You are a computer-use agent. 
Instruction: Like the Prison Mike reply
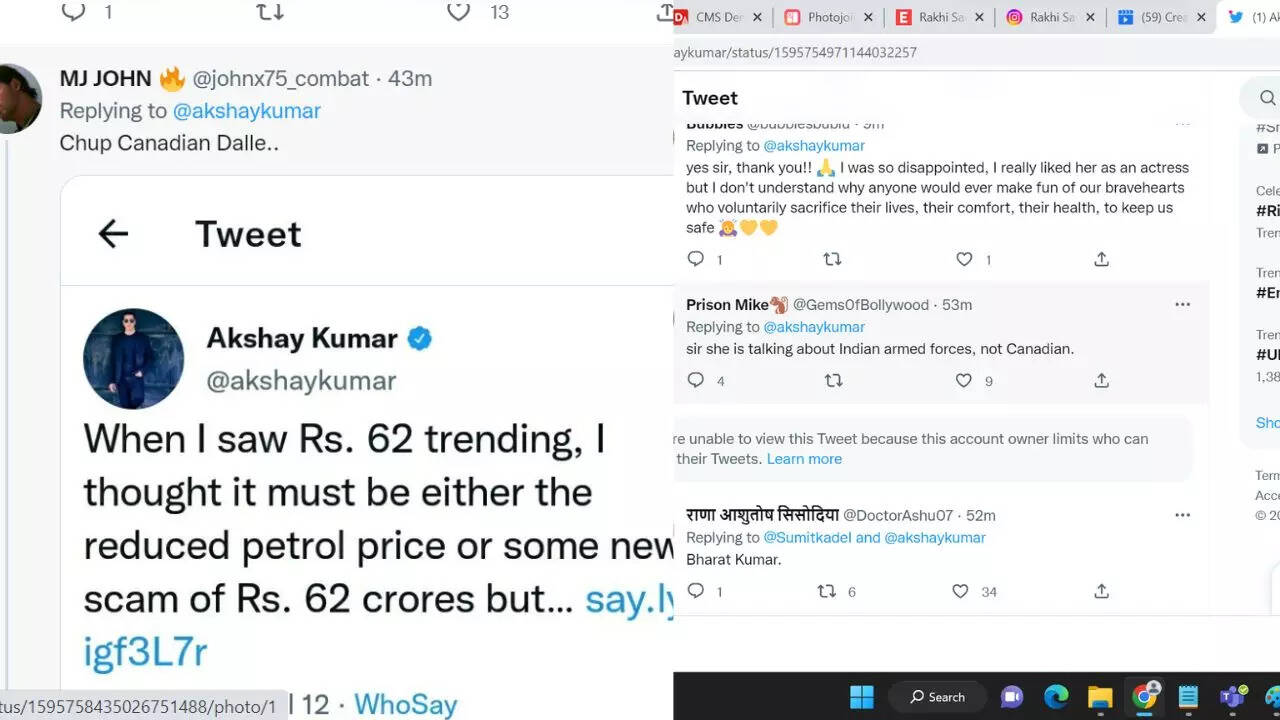coord(964,381)
